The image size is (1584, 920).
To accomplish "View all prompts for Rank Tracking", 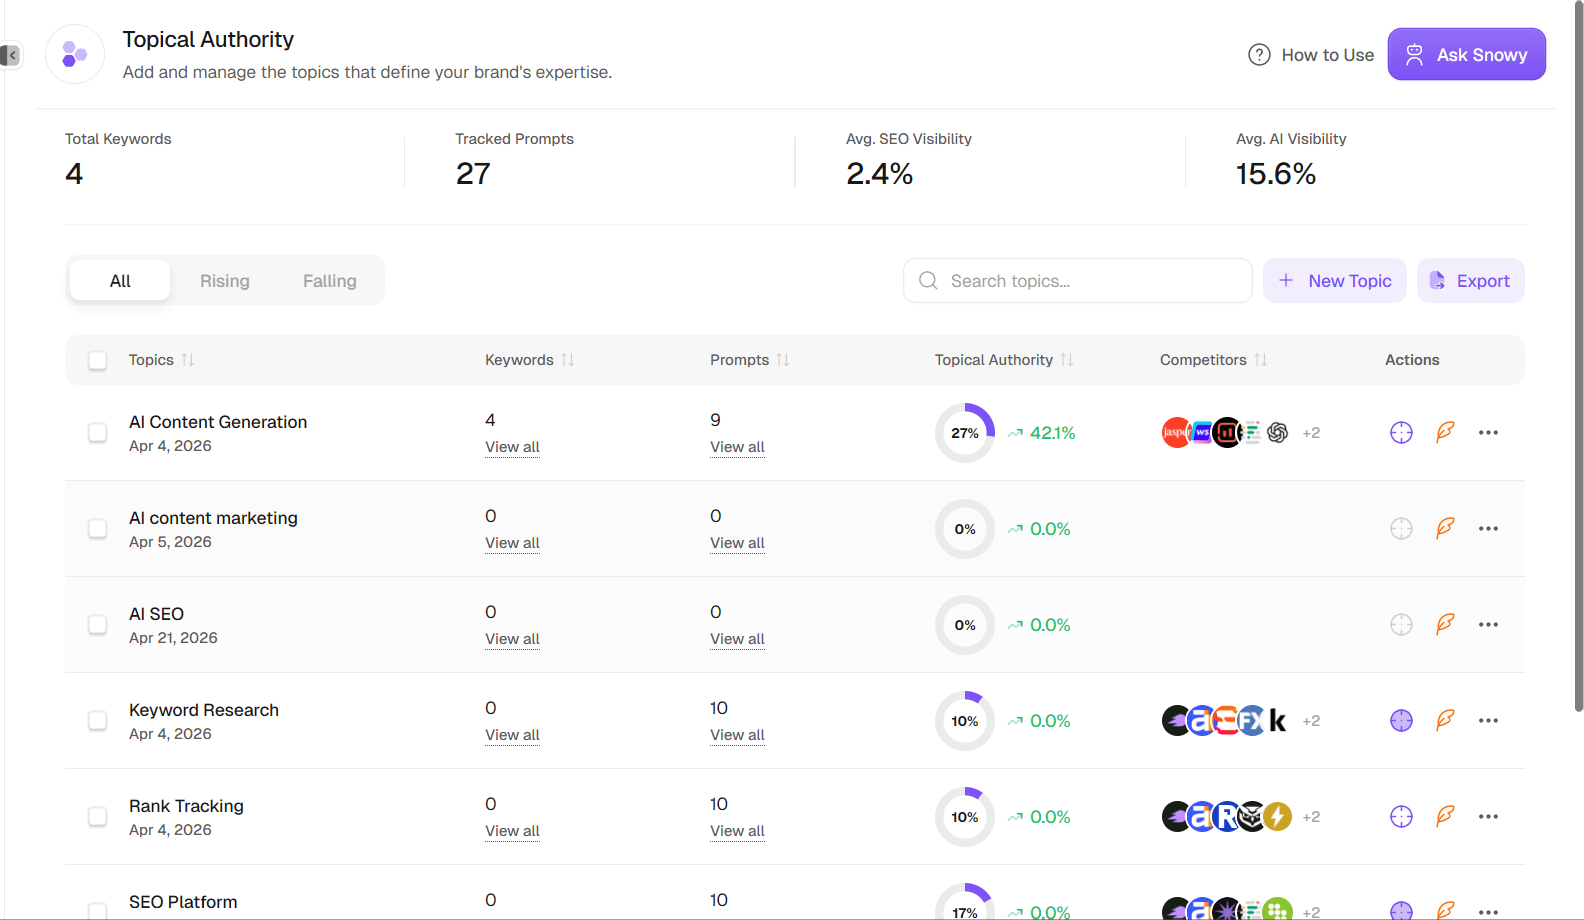I will (x=737, y=831).
